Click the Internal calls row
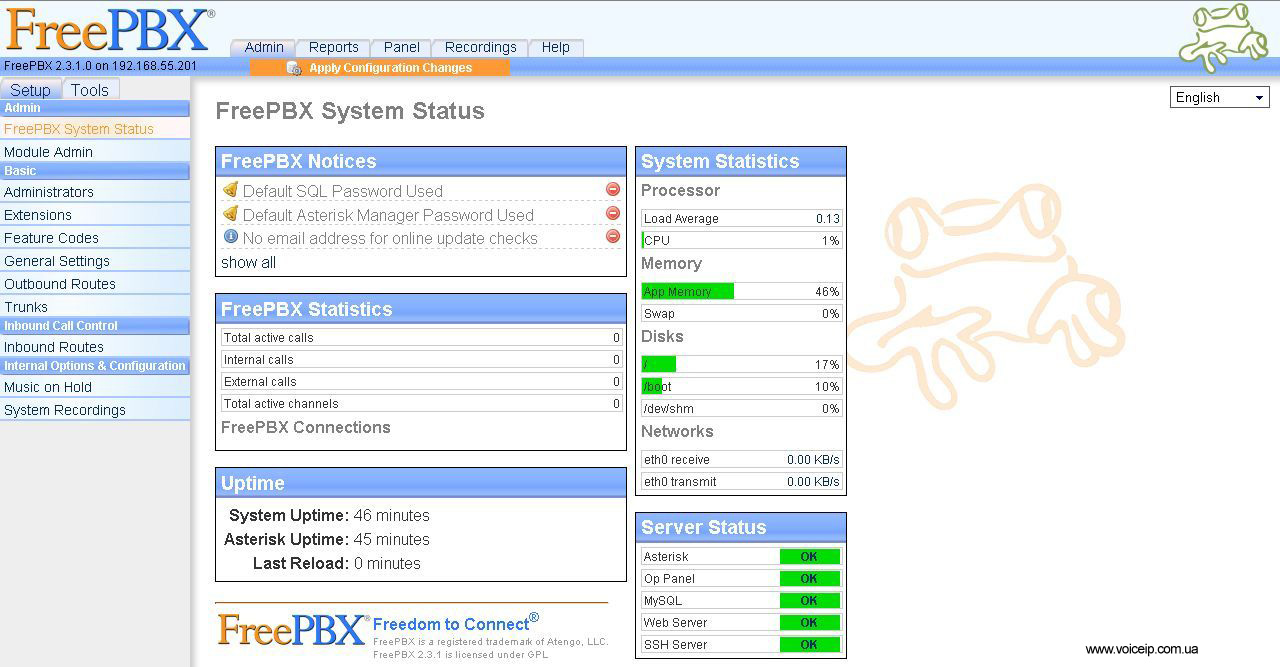The width and height of the screenshot is (1280, 667). 421,360
